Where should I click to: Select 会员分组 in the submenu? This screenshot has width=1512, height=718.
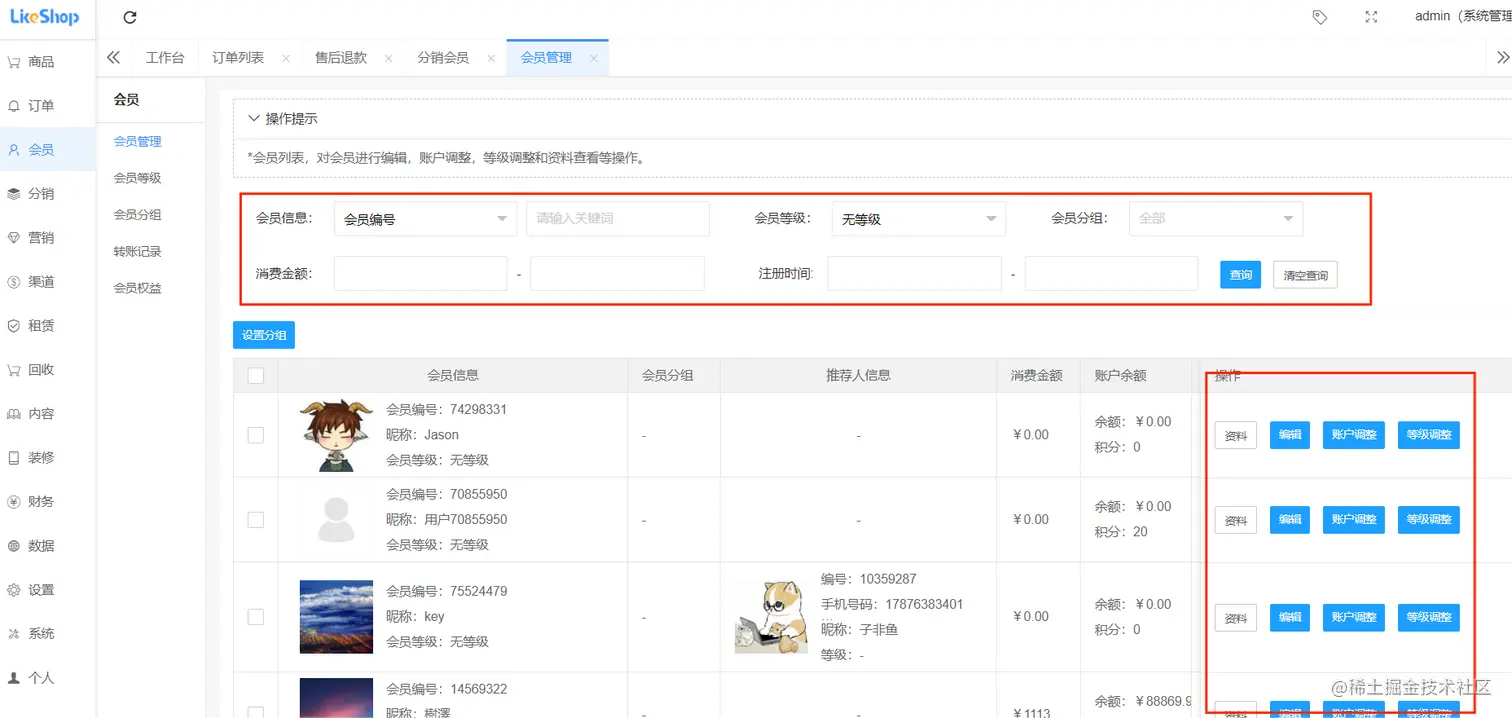click(138, 215)
